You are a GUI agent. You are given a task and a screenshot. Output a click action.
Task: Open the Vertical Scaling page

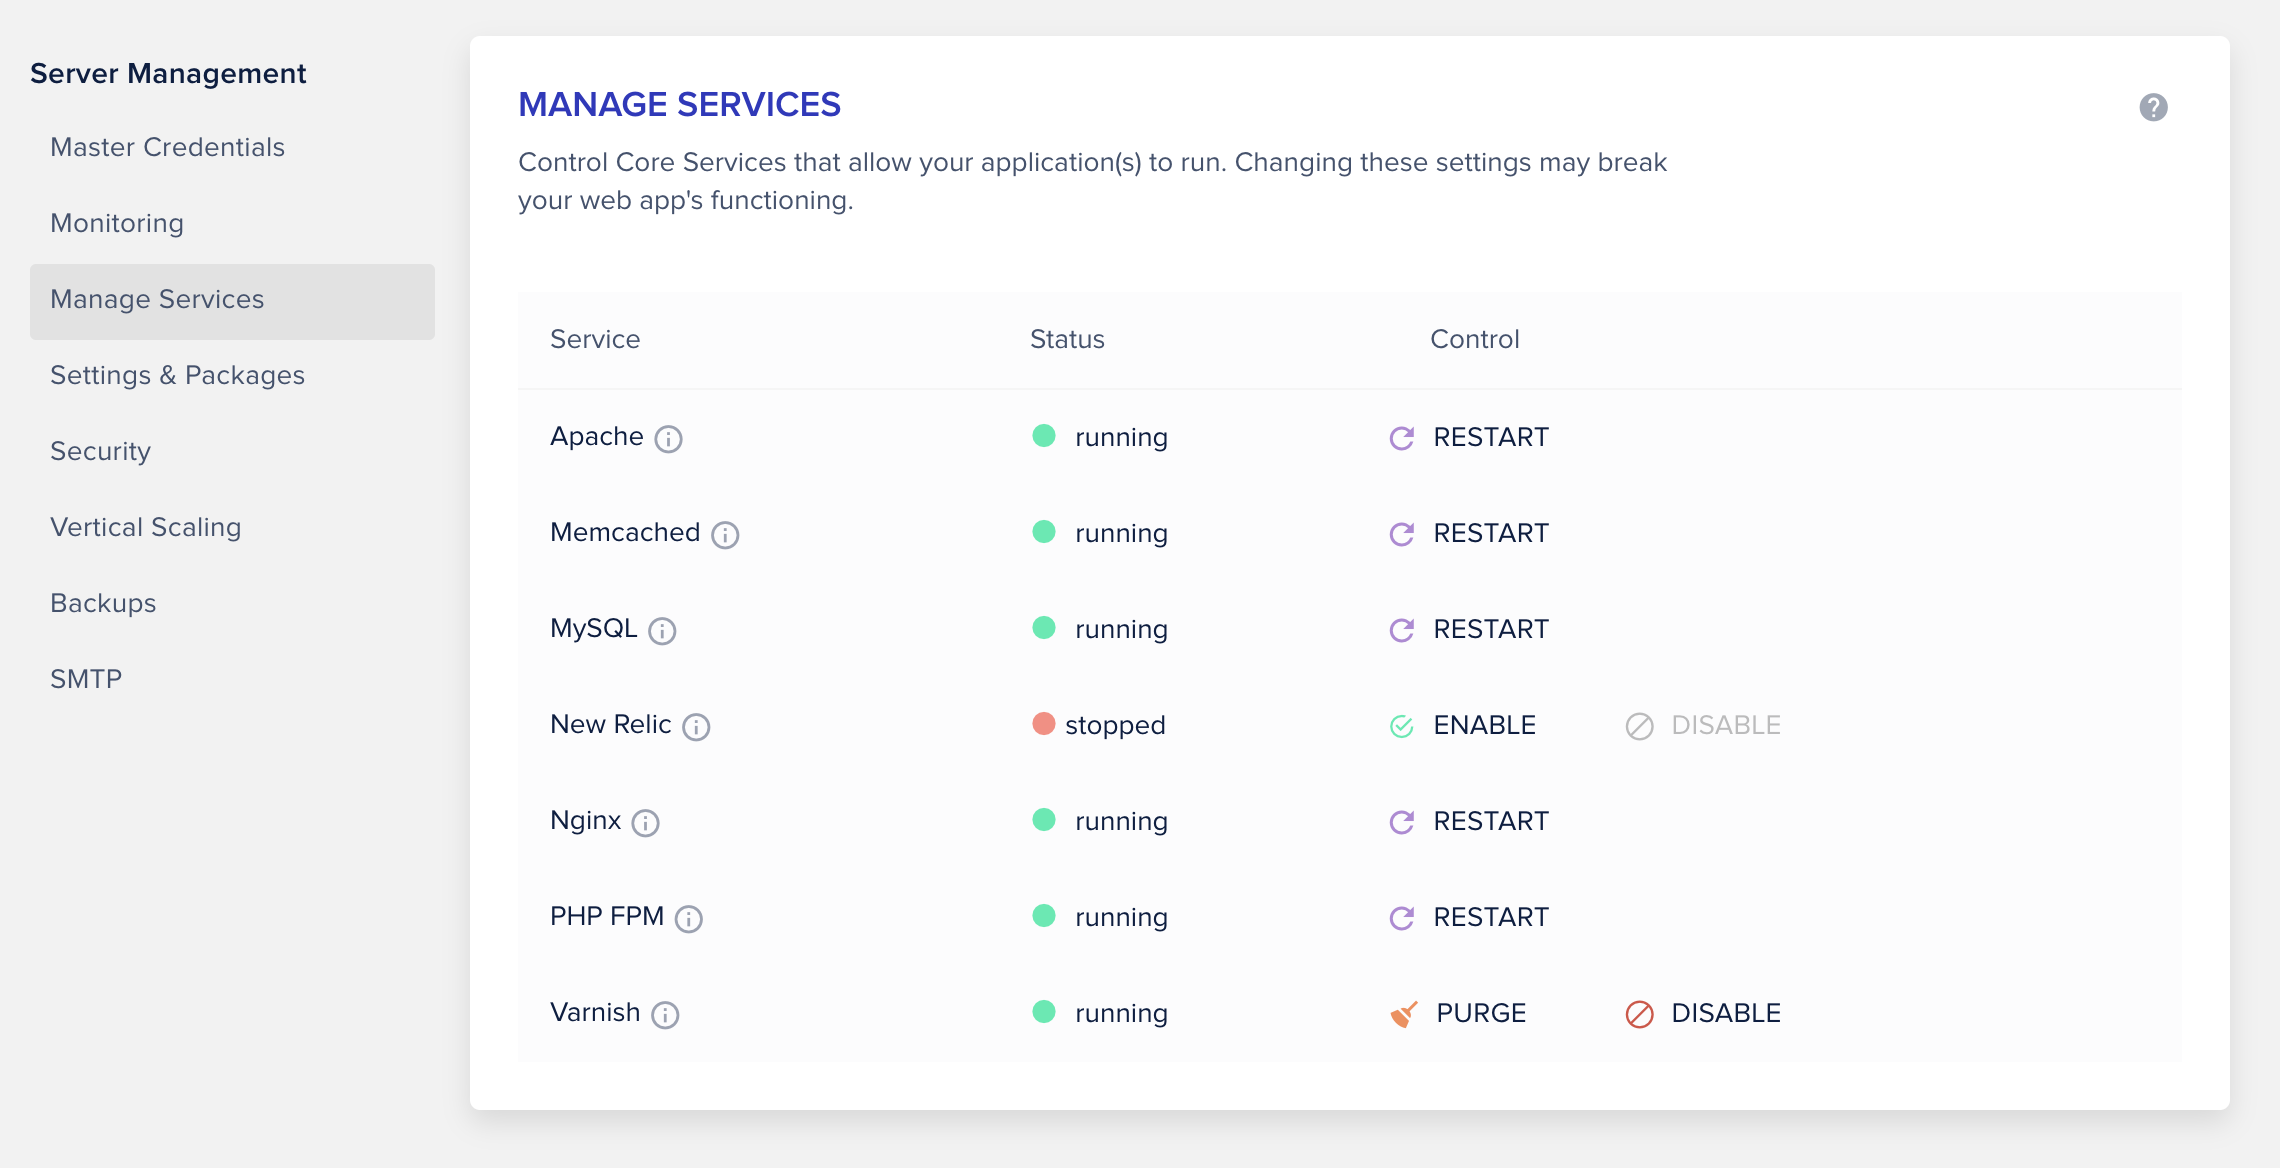[146, 527]
